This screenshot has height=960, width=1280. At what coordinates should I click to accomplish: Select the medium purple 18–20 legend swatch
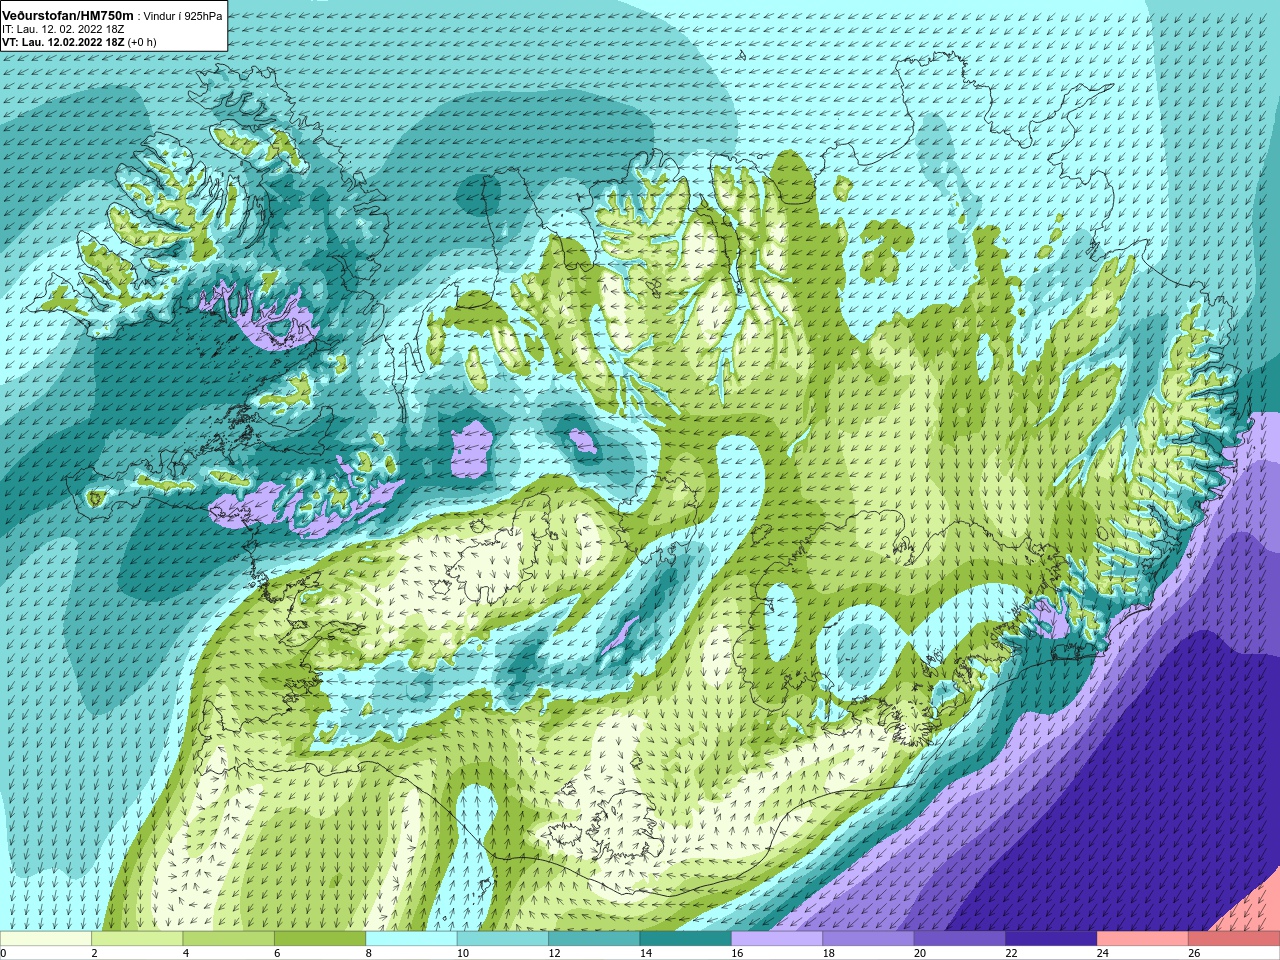tap(869, 939)
